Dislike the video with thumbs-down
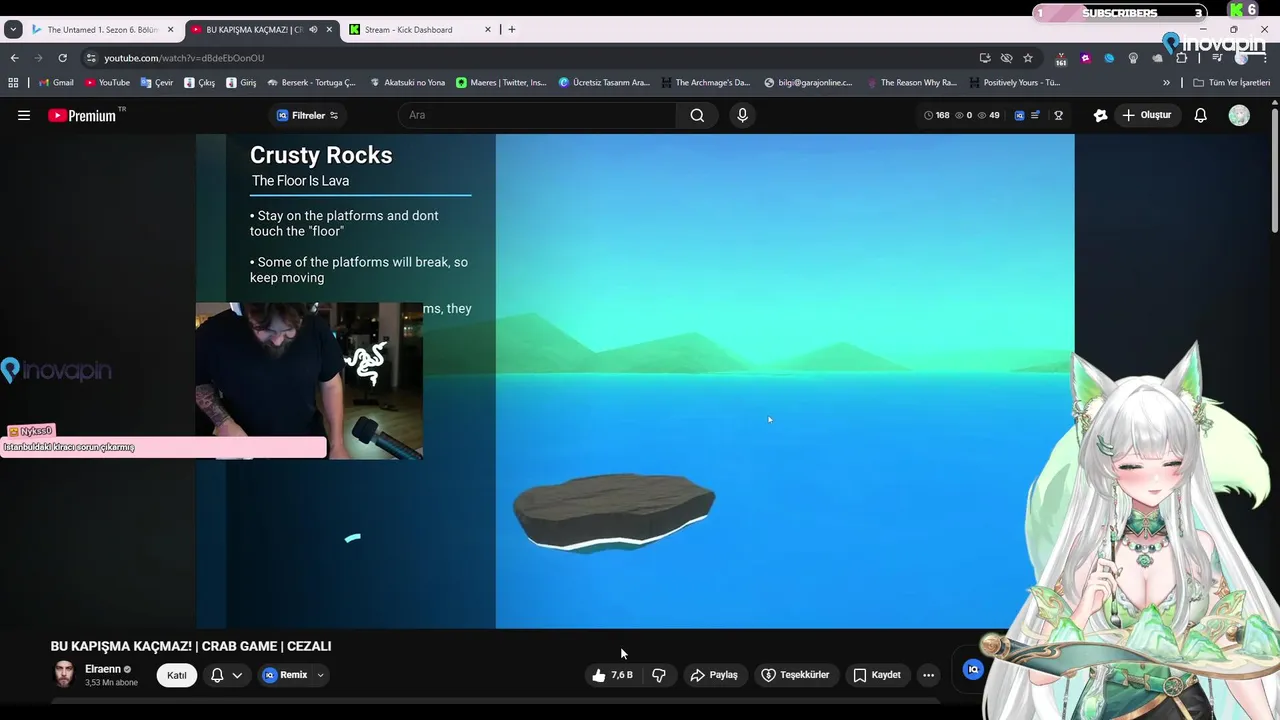 pyautogui.click(x=659, y=675)
